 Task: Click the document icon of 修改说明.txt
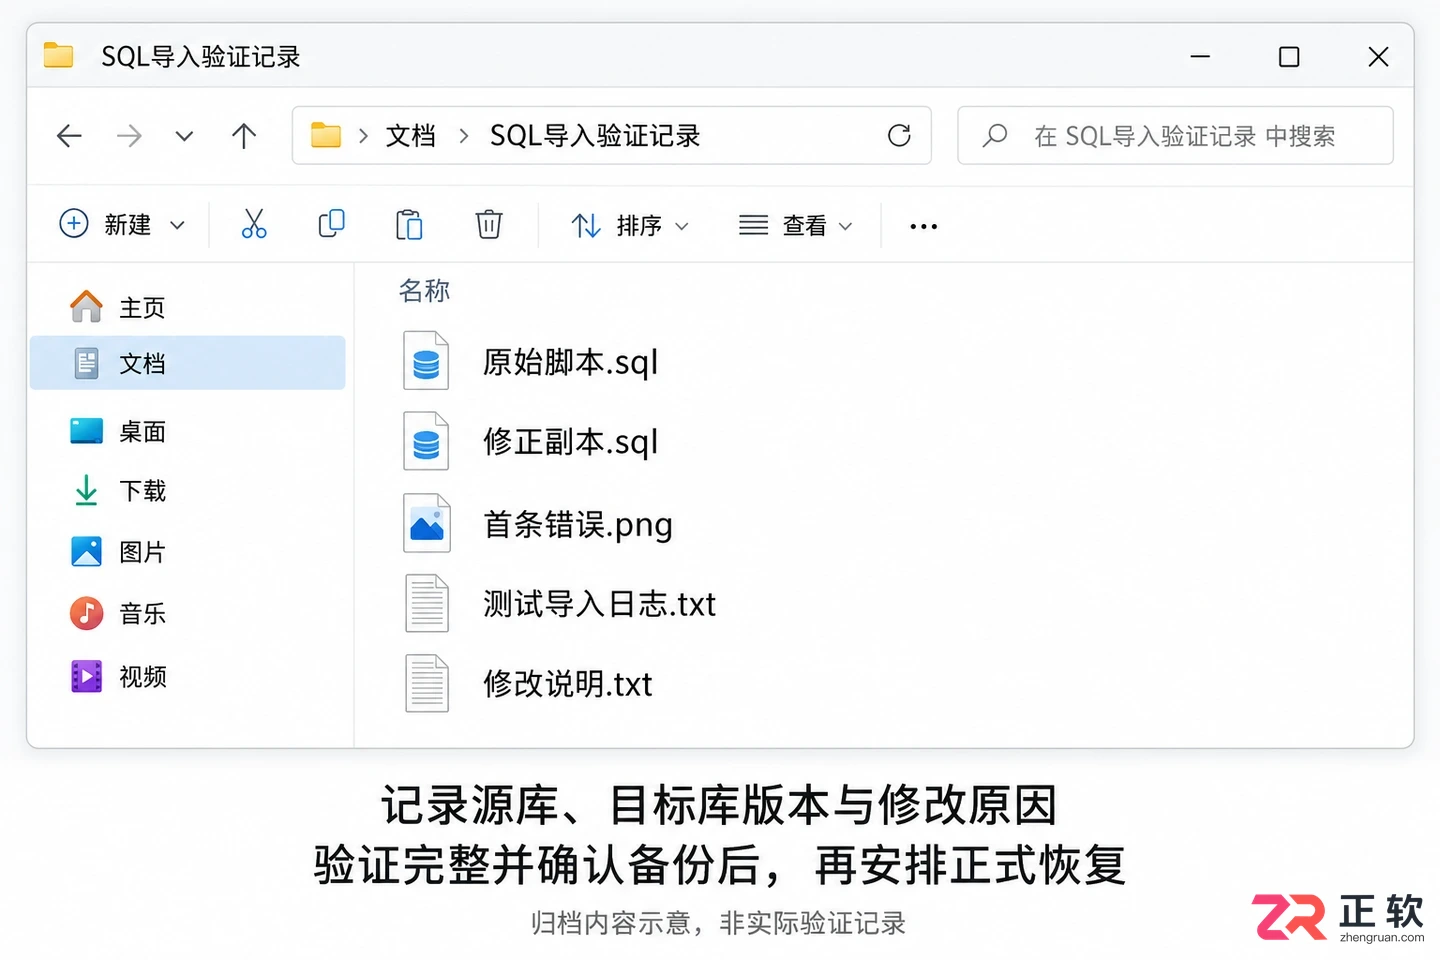427,683
